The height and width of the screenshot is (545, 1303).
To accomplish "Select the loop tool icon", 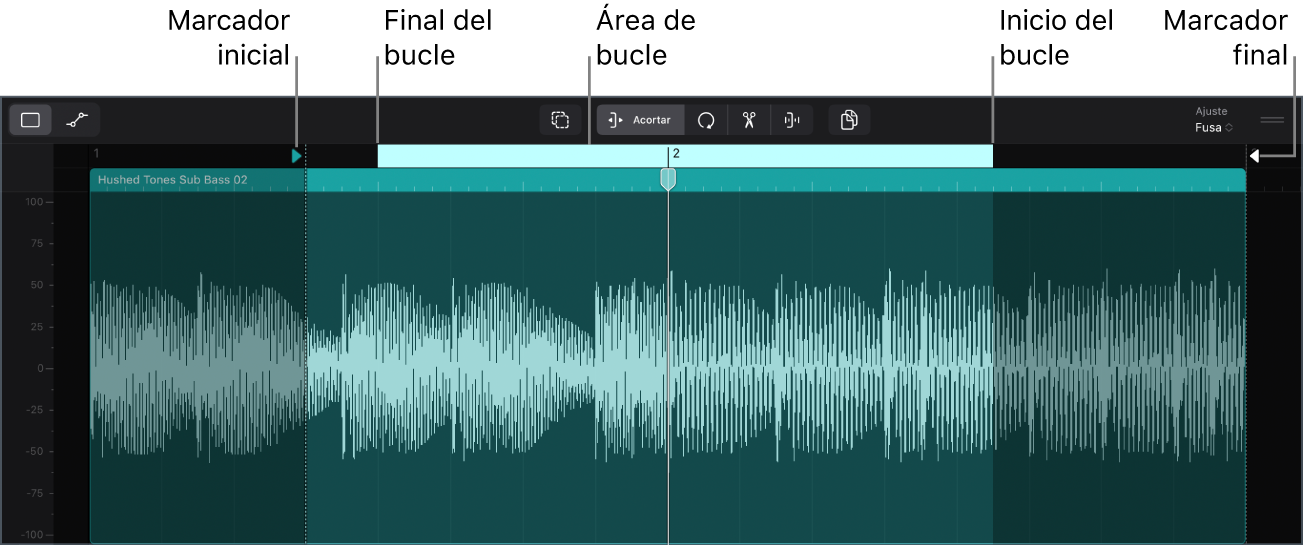I will [706, 120].
